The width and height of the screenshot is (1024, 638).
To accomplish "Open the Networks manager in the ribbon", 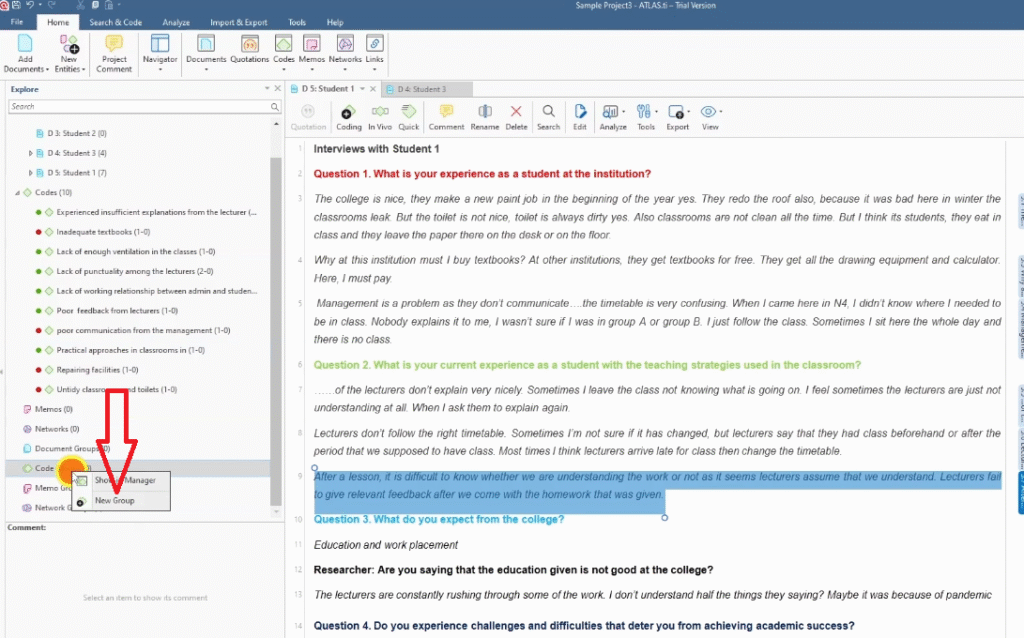I will coord(345,49).
